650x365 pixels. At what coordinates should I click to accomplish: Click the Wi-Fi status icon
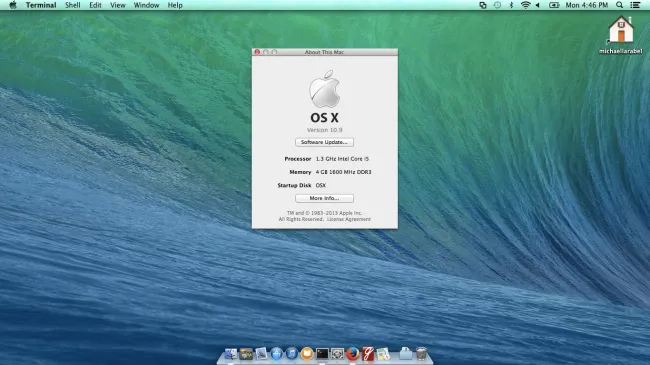pyautogui.click(x=526, y=5)
